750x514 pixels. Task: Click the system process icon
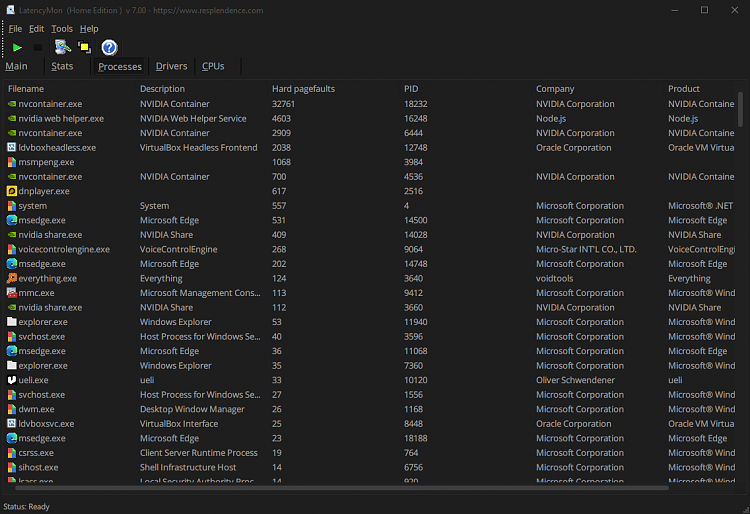[11, 206]
